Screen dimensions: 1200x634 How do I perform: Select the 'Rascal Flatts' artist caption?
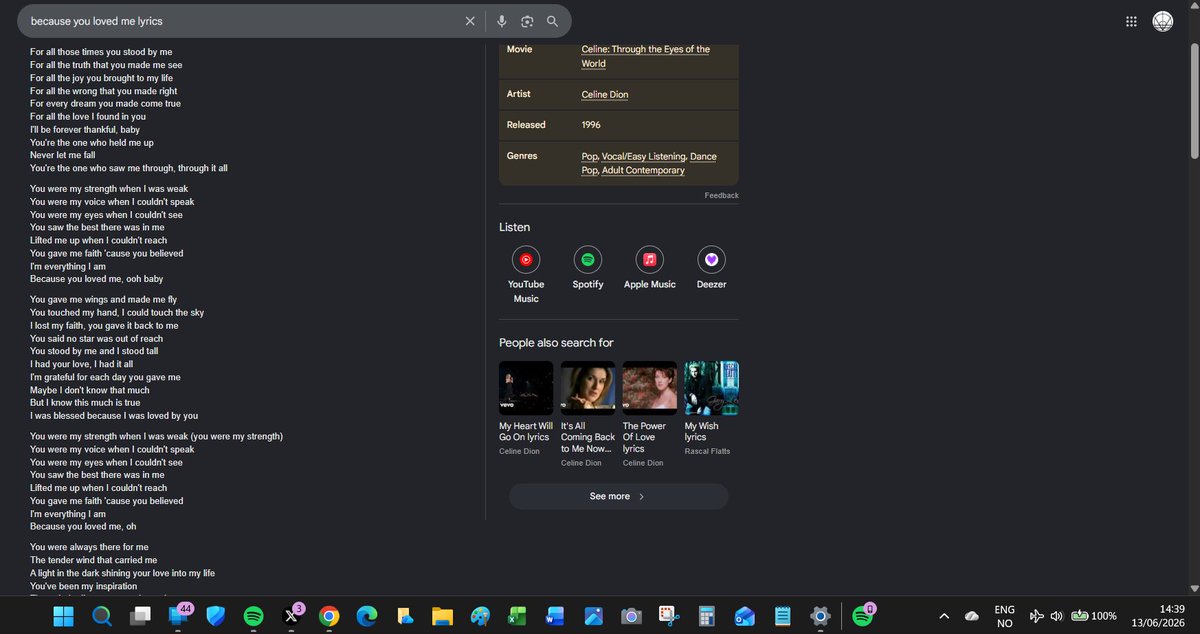(x=707, y=451)
